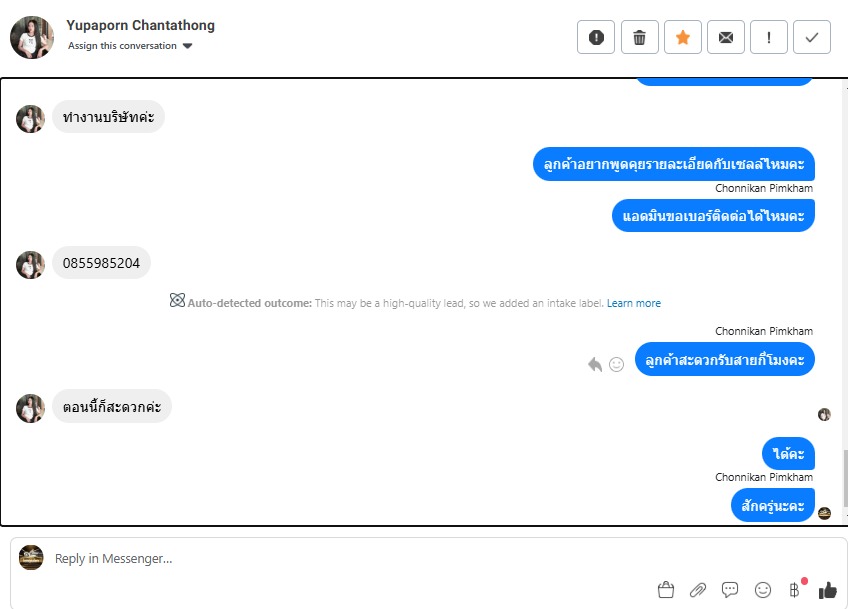This screenshot has width=848, height=609.
Task: Mark conversation as spam with exclamation-circle icon
Action: [595, 37]
